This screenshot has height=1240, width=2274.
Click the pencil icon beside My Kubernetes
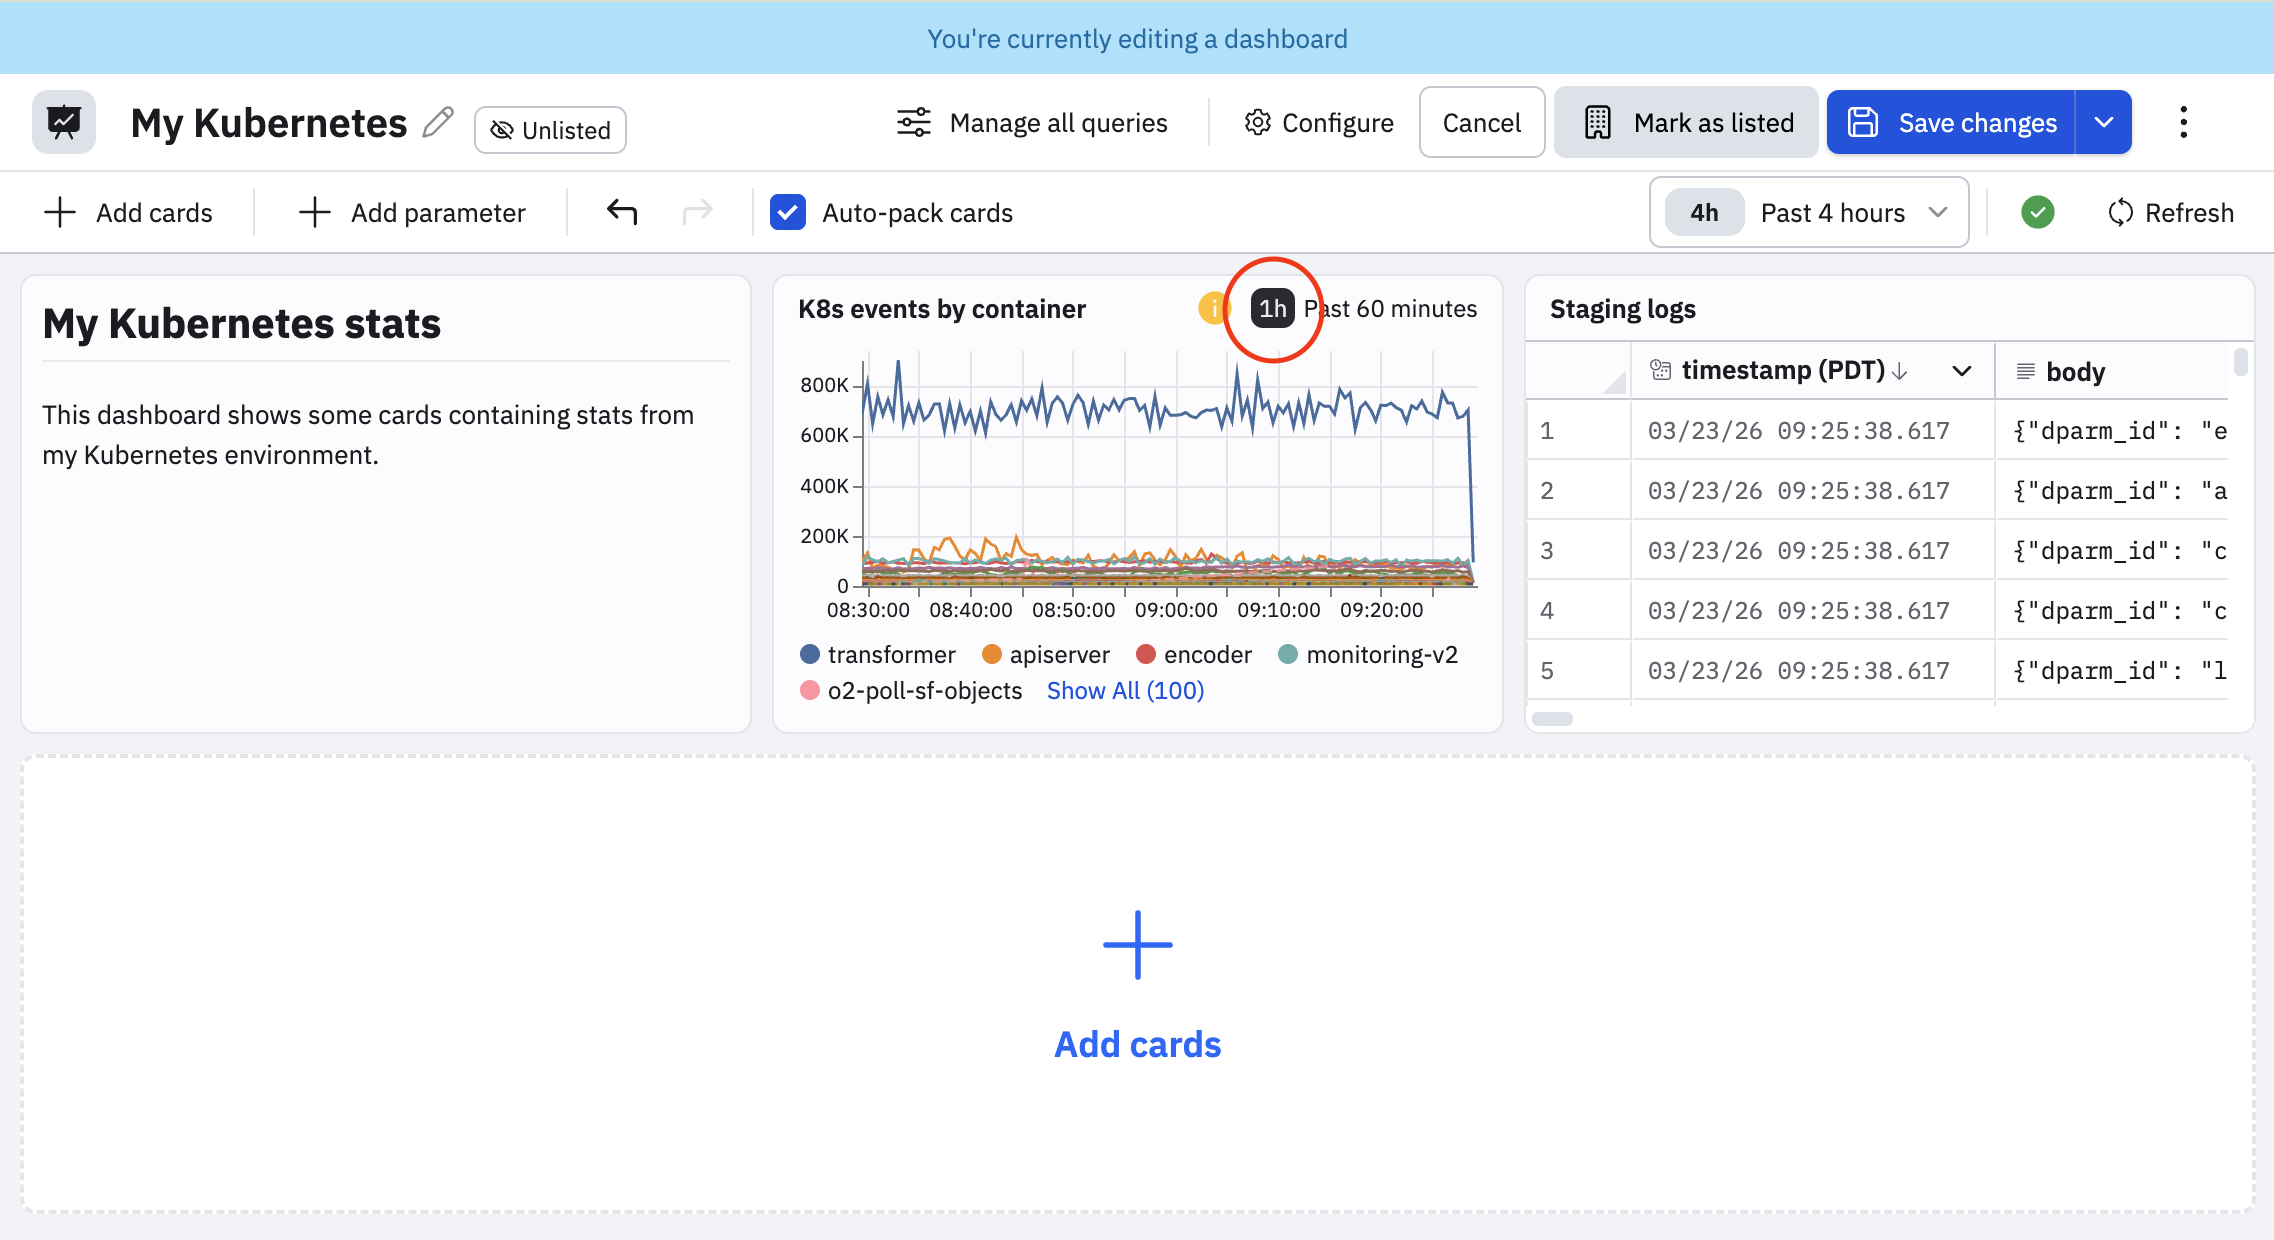[438, 123]
